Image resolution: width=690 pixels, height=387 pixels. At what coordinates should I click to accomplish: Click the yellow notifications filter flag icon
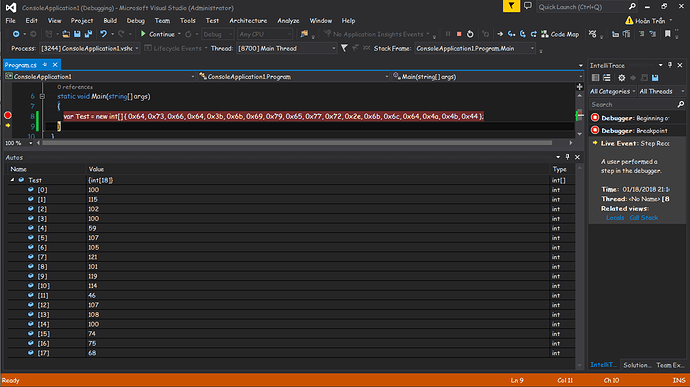tap(511, 6)
